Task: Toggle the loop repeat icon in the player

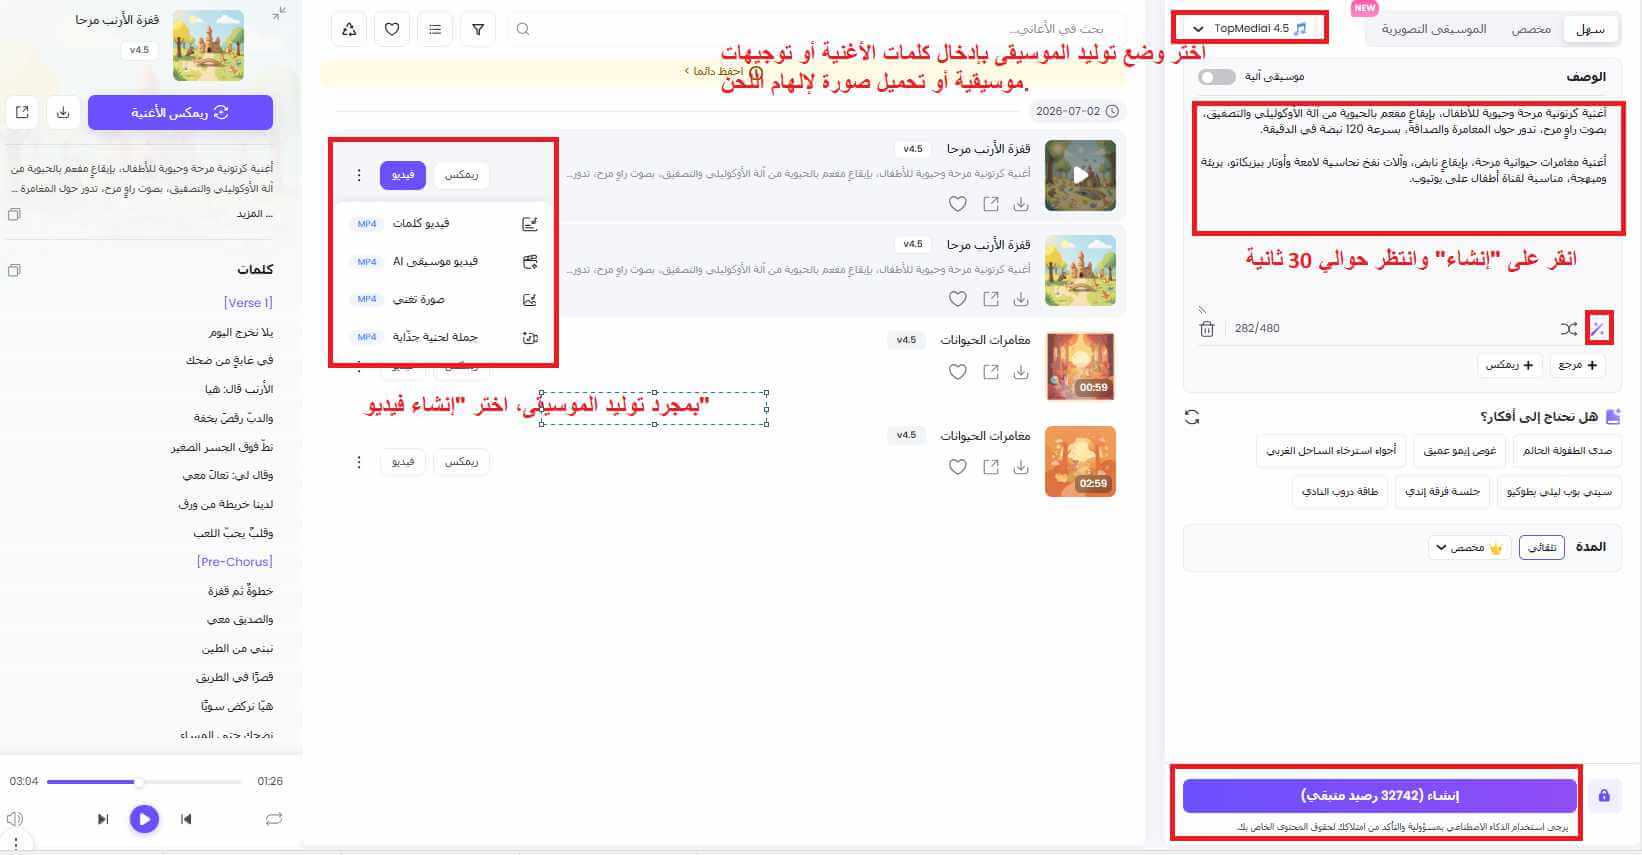Action: pos(274,819)
